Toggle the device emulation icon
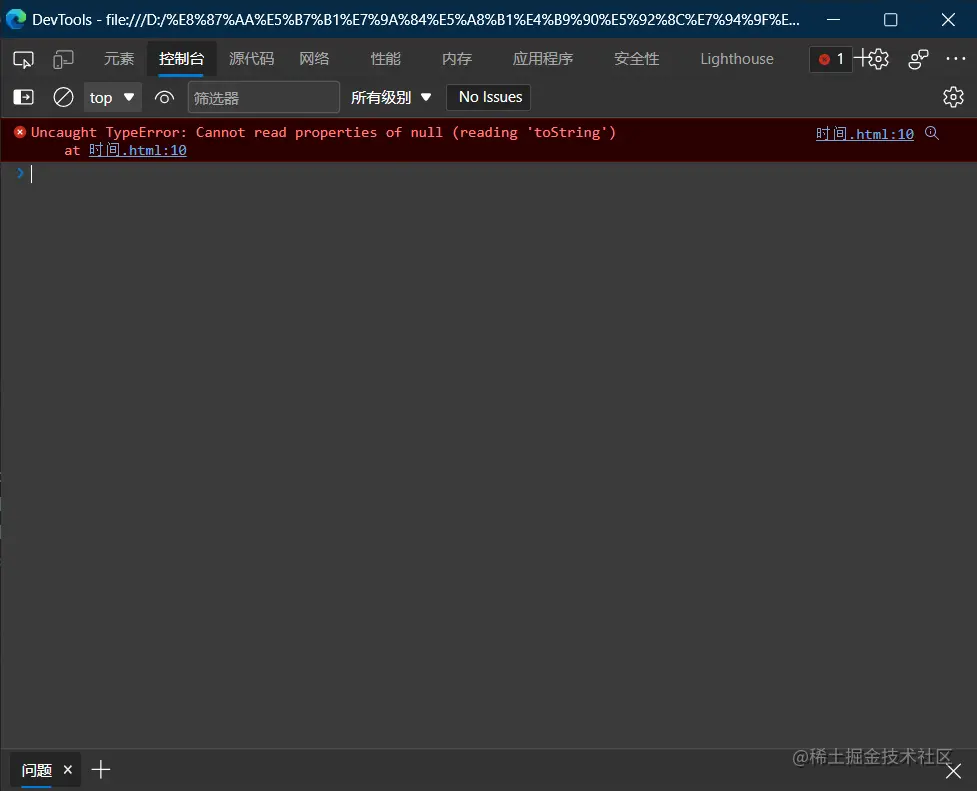This screenshot has height=791, width=977. pyautogui.click(x=63, y=60)
